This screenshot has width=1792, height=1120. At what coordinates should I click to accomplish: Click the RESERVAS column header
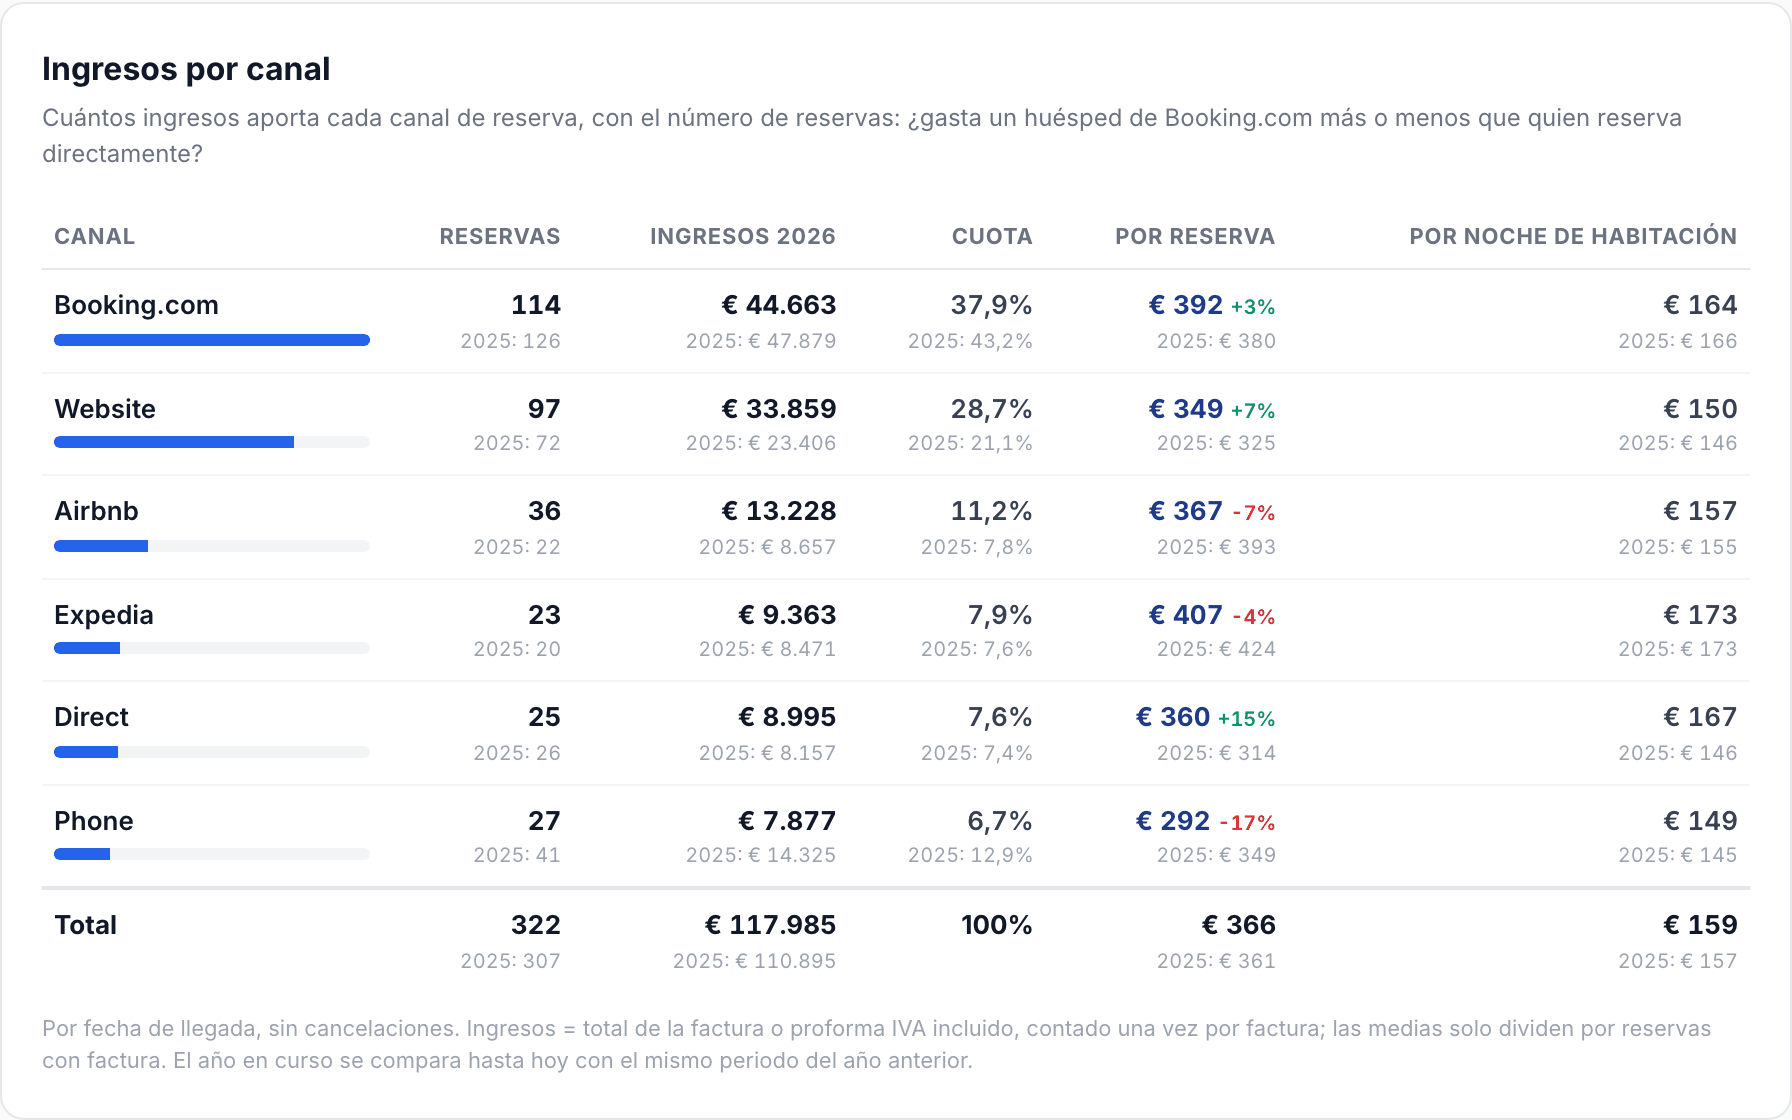(500, 236)
